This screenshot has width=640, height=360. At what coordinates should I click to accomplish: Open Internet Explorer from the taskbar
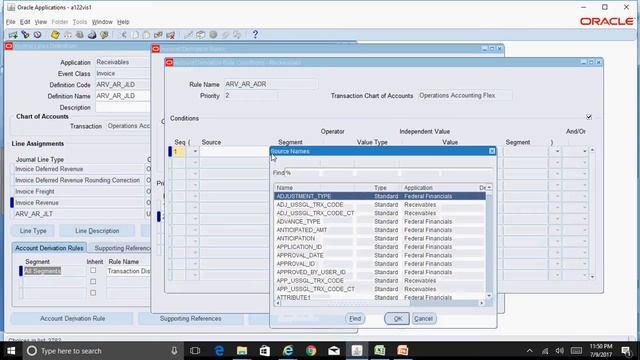(288, 351)
